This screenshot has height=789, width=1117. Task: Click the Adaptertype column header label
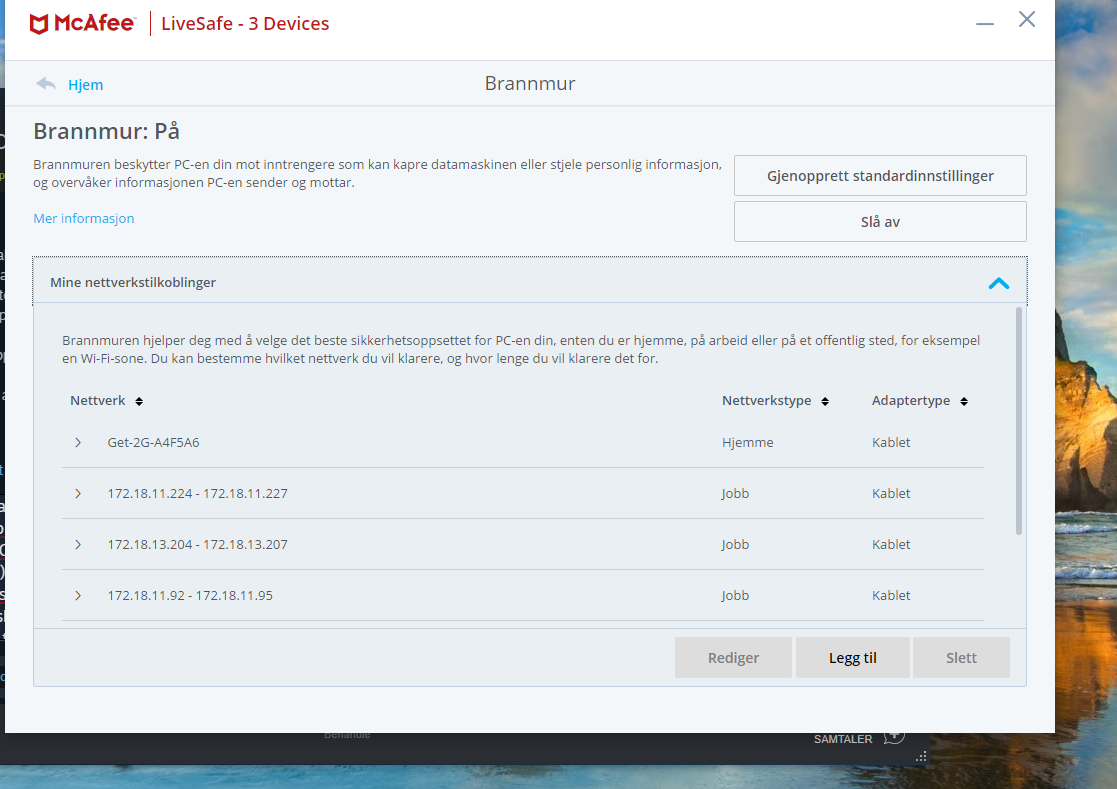click(911, 401)
